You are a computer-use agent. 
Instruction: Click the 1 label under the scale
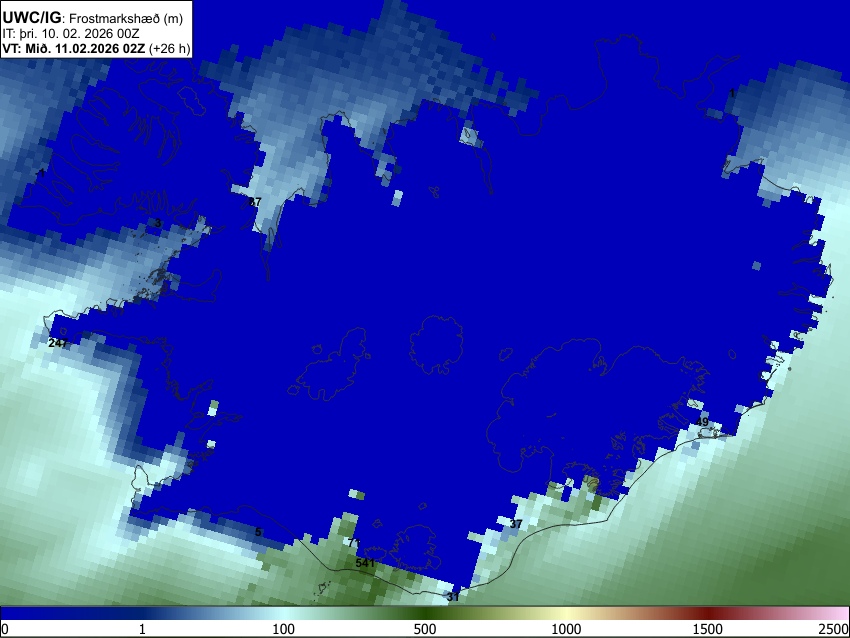(x=142, y=629)
